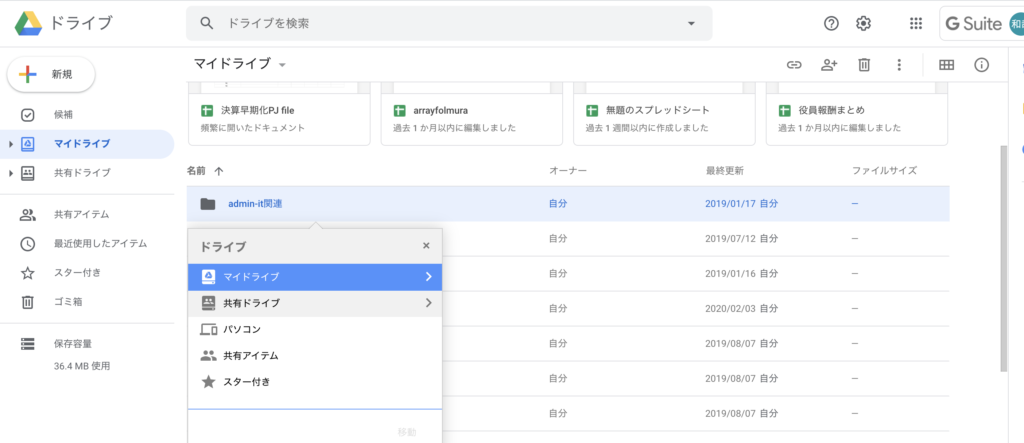This screenshot has width=1024, height=443.
Task: Click the 2020/02/03 date cell
Action: [730, 308]
